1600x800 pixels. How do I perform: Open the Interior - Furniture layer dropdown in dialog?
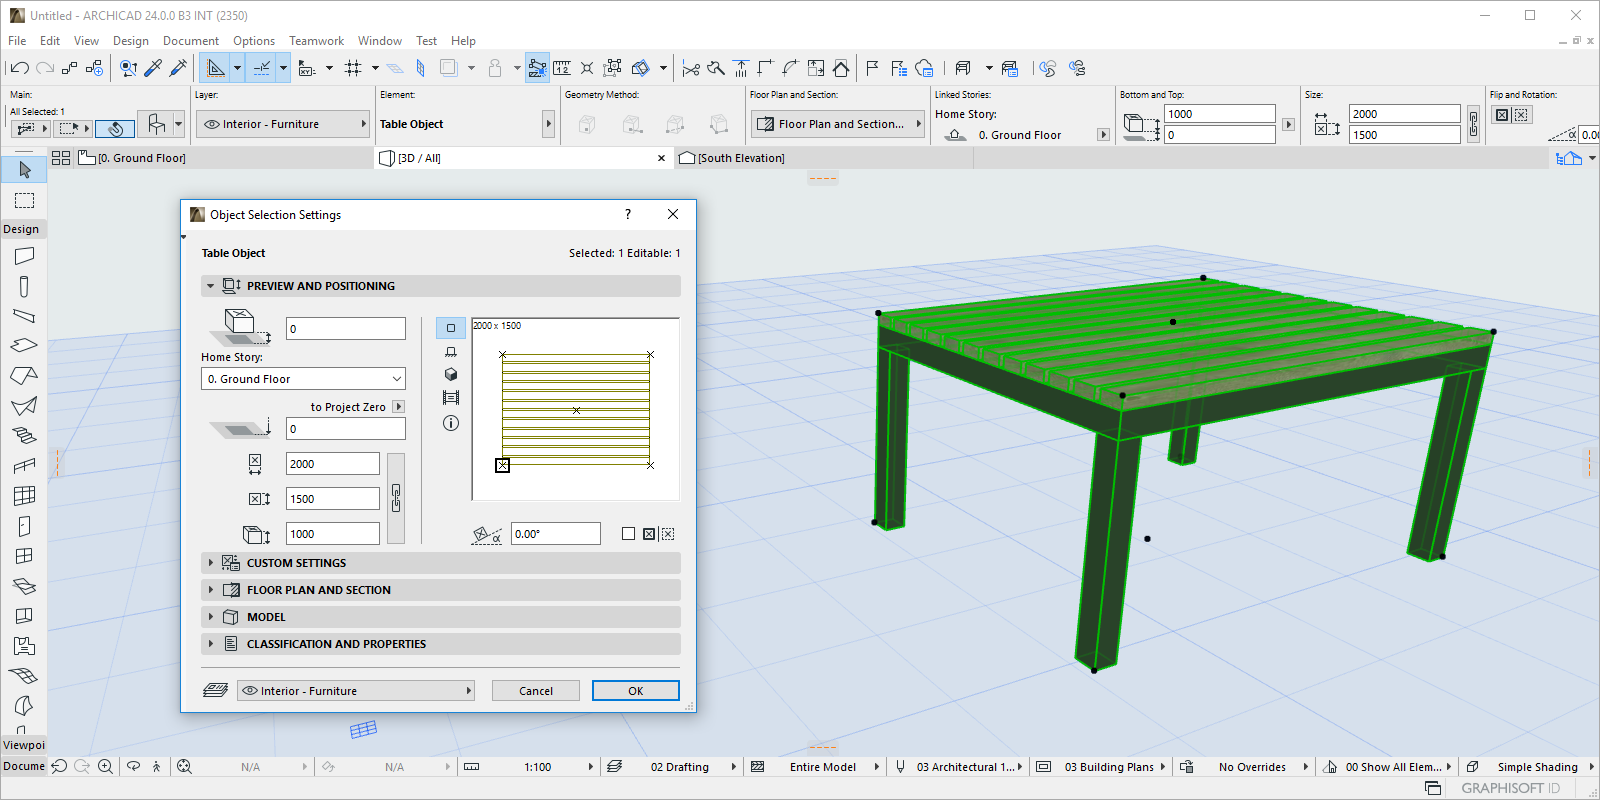pyautogui.click(x=355, y=691)
